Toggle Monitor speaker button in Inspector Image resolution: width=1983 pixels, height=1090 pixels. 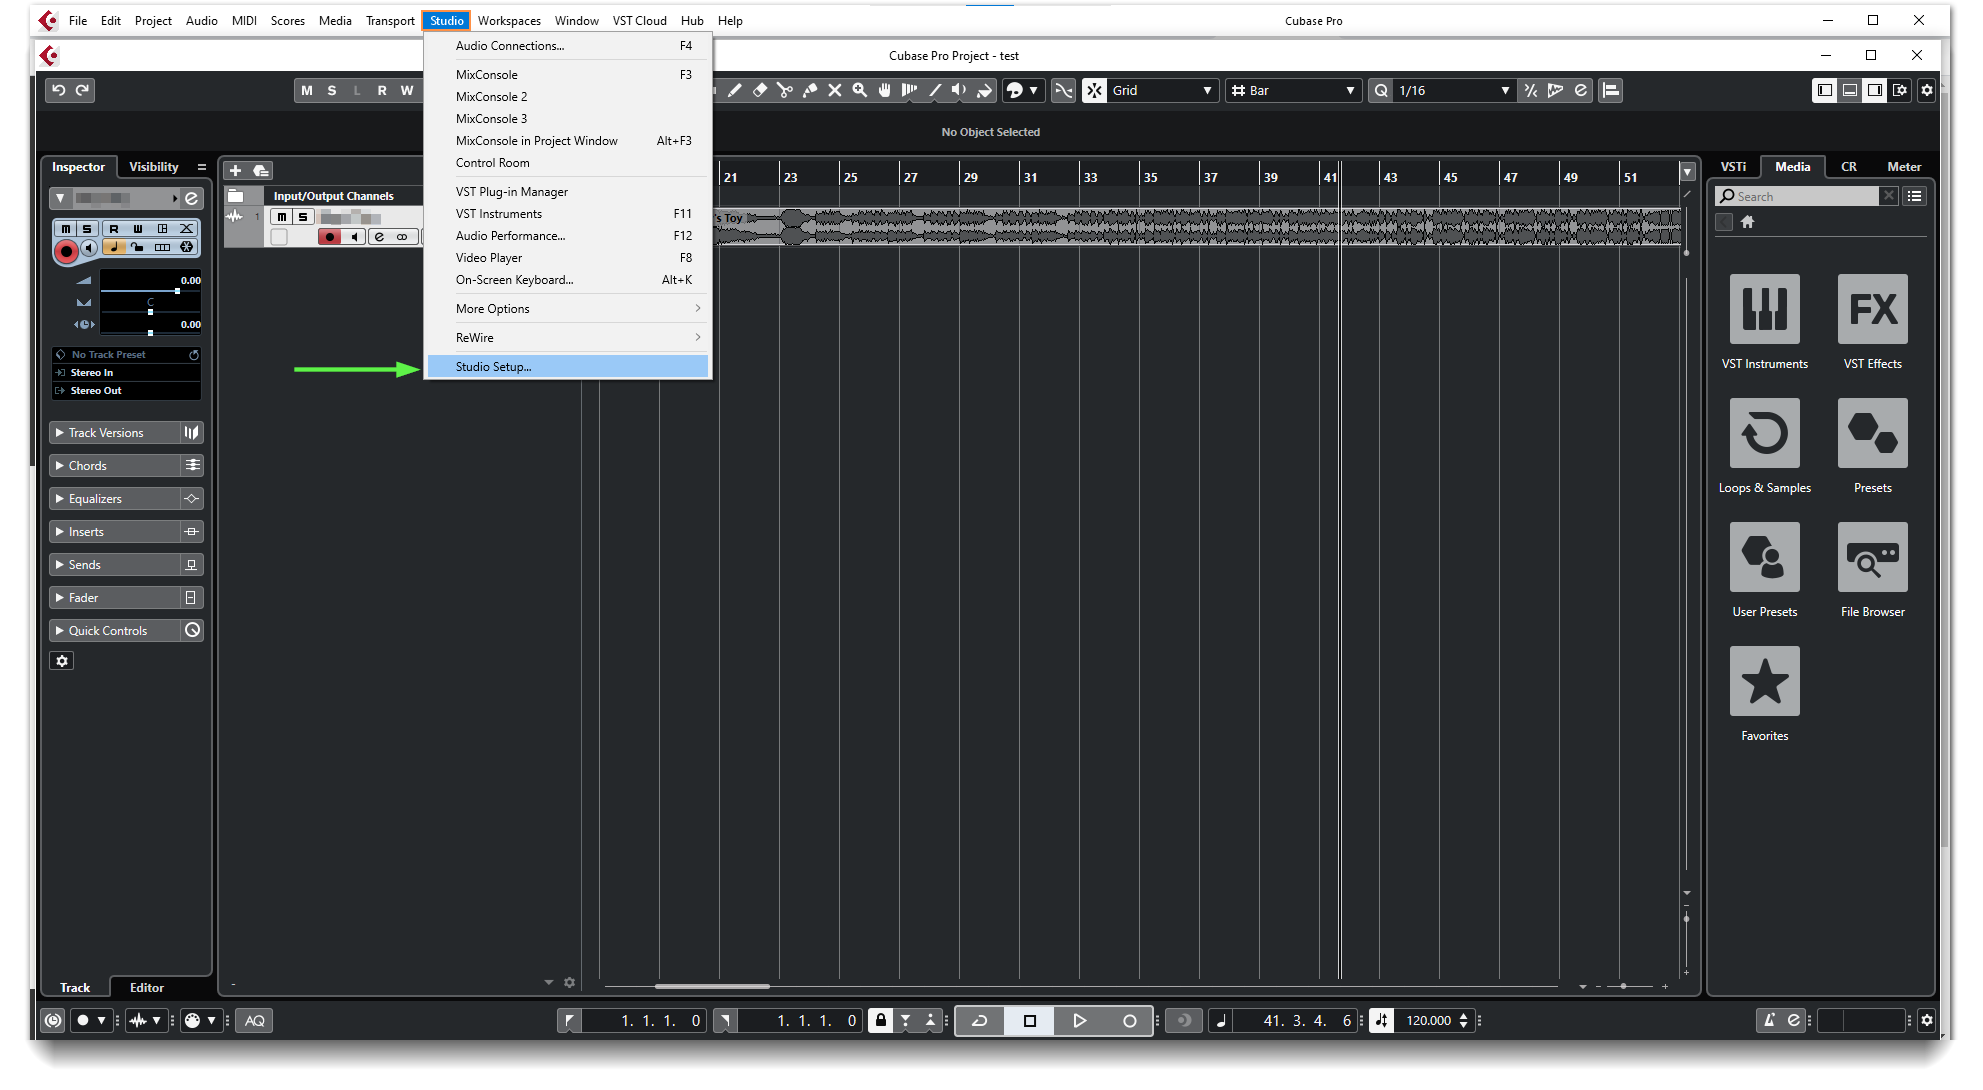[x=89, y=248]
